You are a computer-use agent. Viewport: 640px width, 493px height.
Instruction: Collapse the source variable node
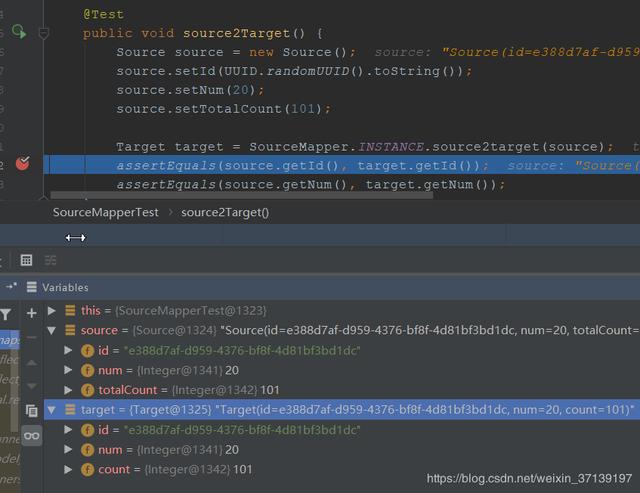tap(51, 331)
